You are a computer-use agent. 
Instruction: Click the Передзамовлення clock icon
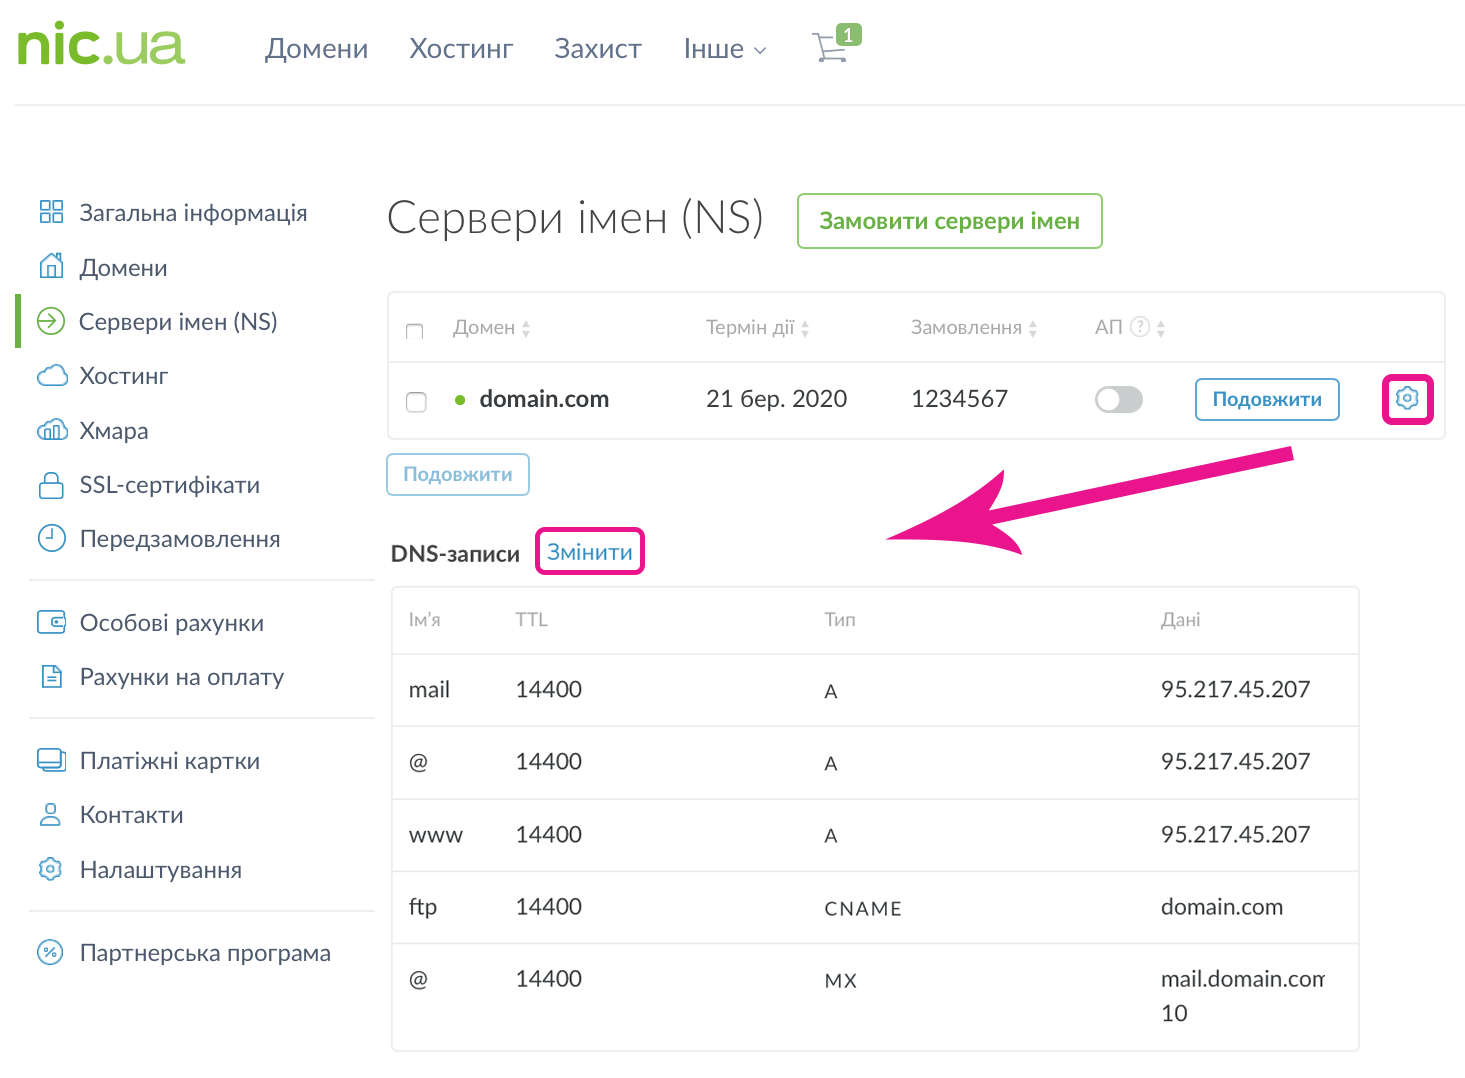(51, 538)
